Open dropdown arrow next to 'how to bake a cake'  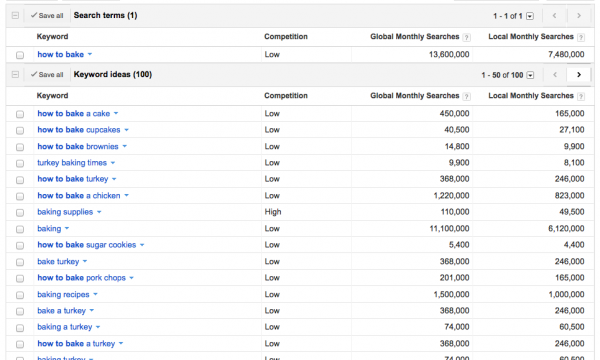click(x=116, y=113)
